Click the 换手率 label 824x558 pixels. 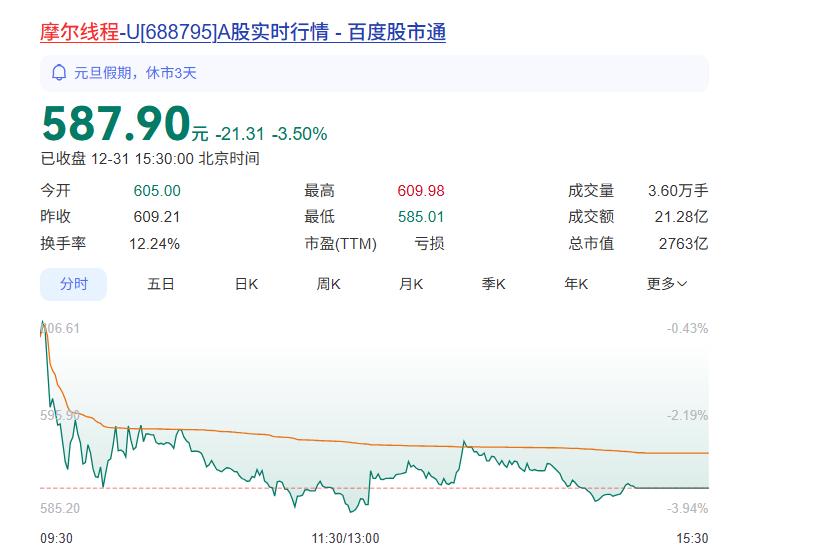pyautogui.click(x=63, y=244)
